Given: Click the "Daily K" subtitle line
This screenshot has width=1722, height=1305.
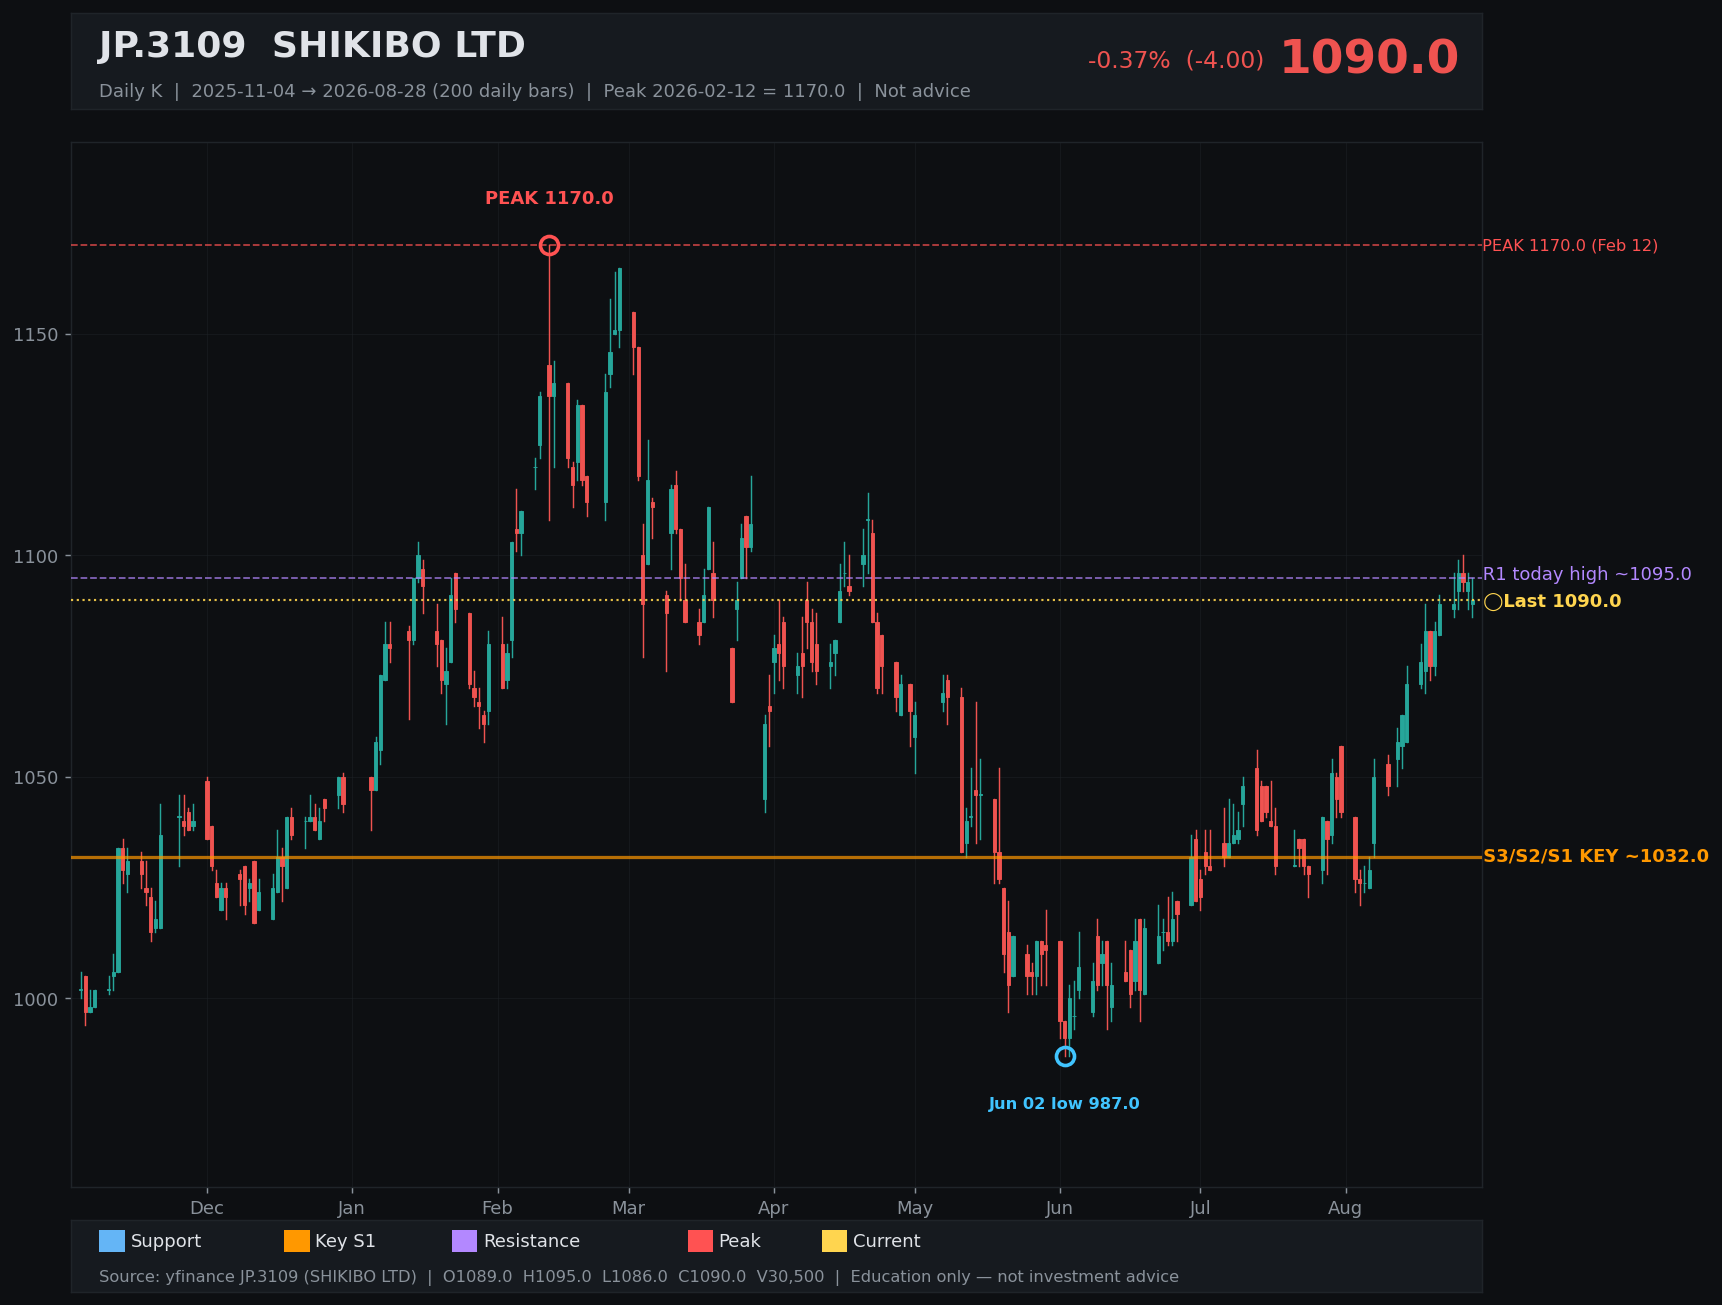Looking at the screenshot, I should coord(535,91).
